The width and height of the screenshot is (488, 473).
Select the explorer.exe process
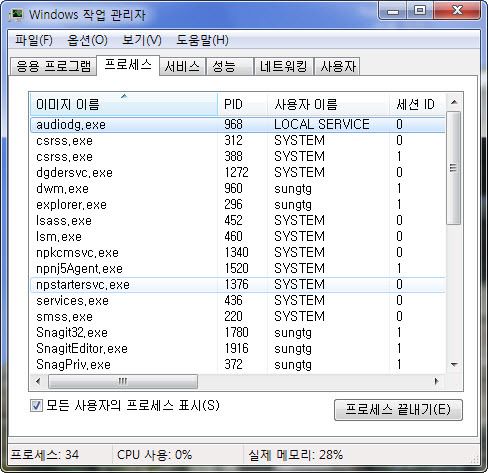click(238, 205)
